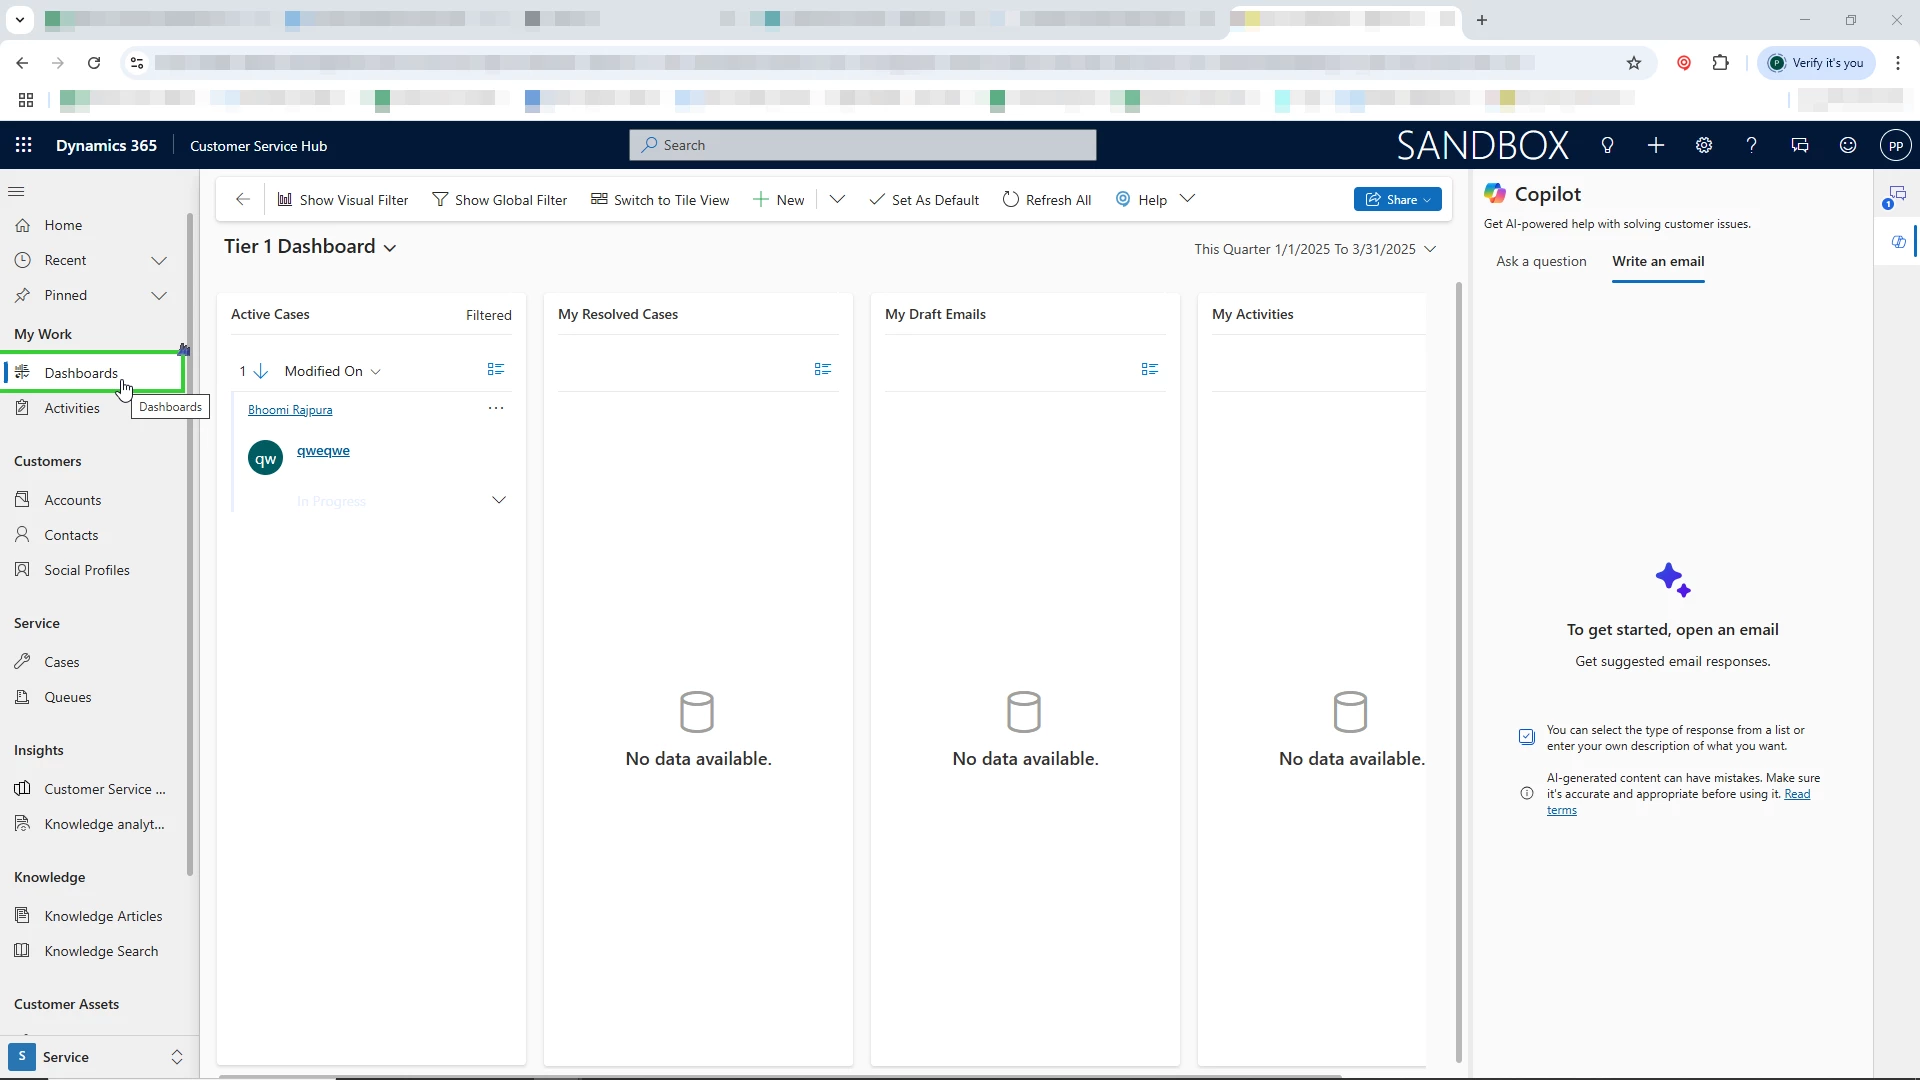1920x1080 pixels.
Task: Open the Dynamics 365 app launcher grid
Action: (x=24, y=145)
